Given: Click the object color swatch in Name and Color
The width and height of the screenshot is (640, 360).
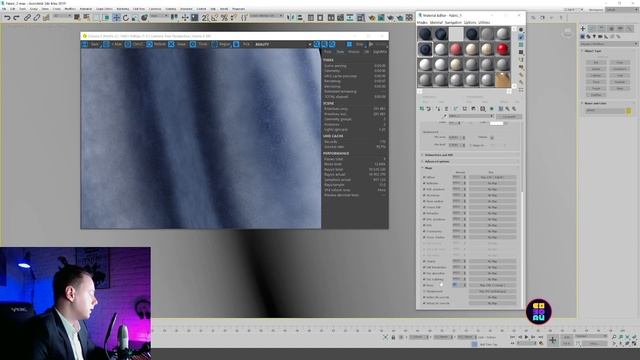Looking at the screenshot, I should [629, 111].
